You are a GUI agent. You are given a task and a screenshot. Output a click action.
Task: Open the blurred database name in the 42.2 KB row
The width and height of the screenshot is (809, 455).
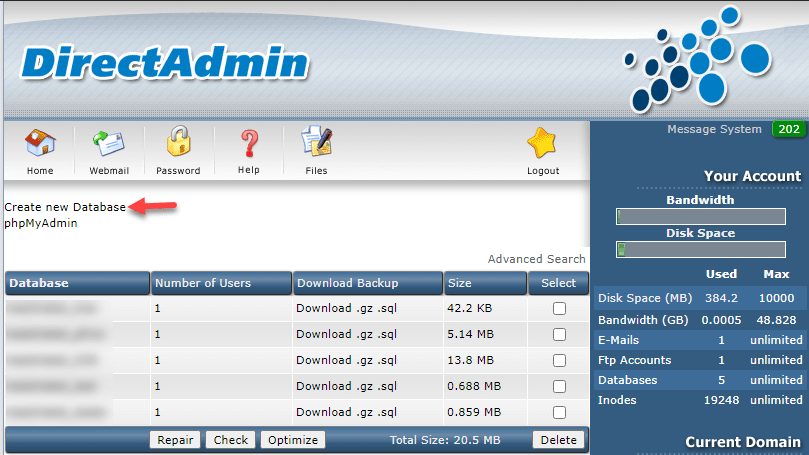pyautogui.click(x=52, y=308)
